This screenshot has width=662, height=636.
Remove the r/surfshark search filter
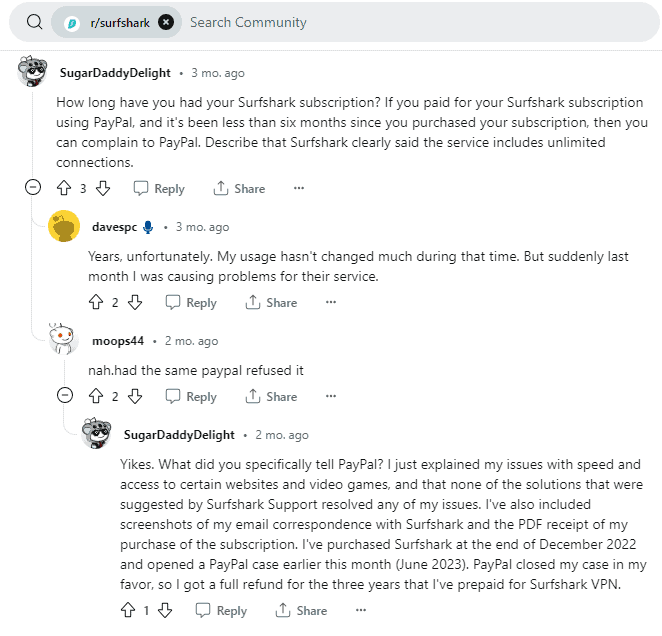pyautogui.click(x=166, y=22)
